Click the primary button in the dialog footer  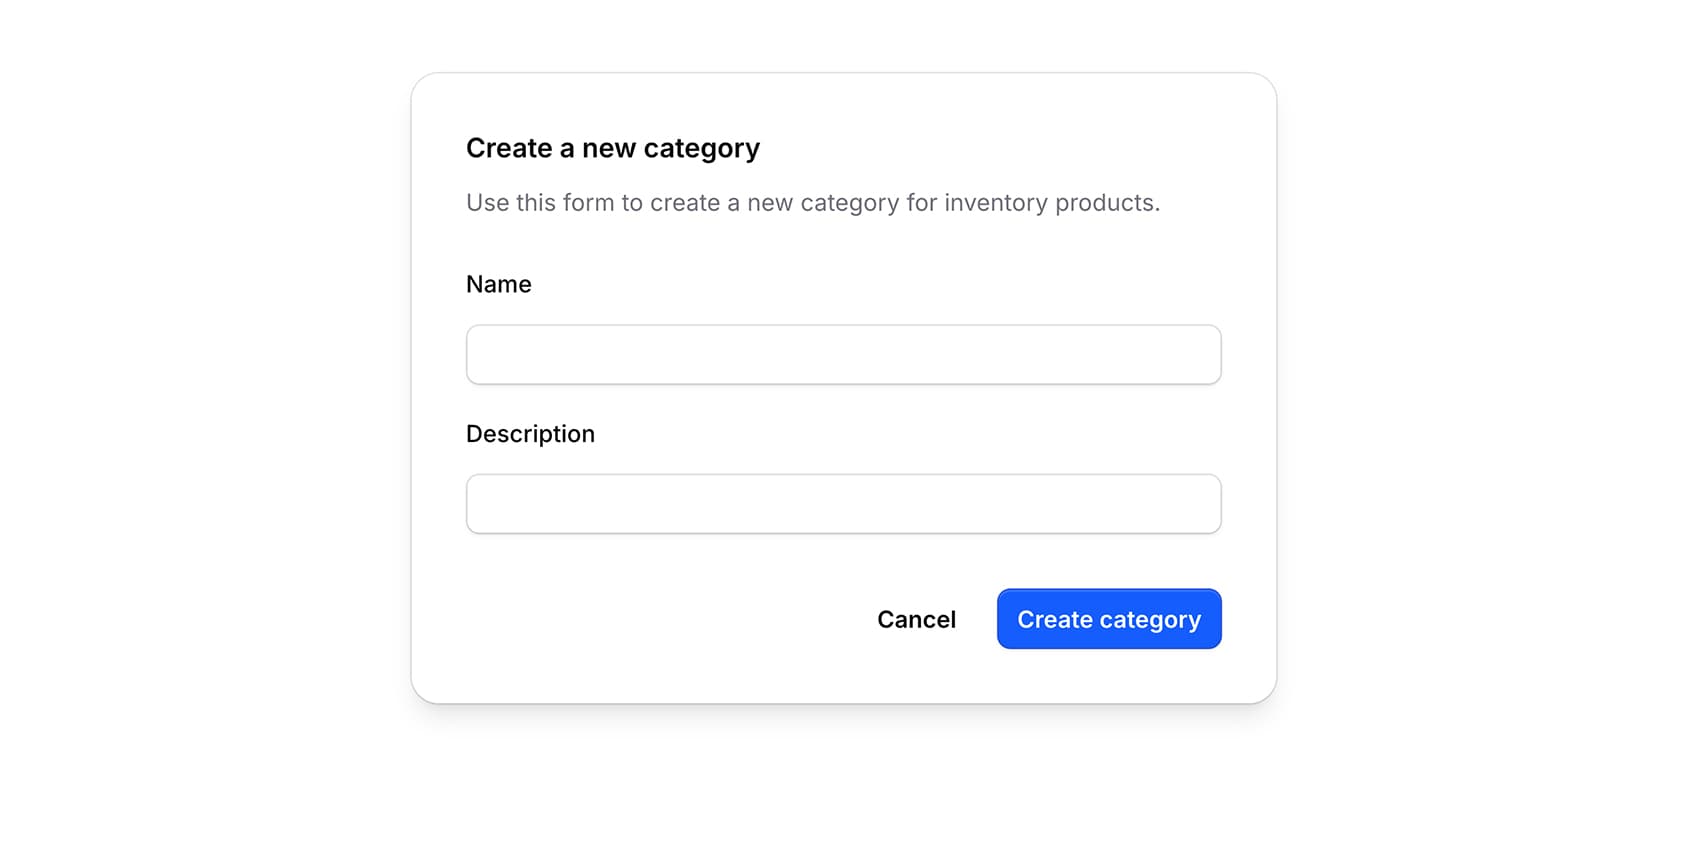point(1108,619)
